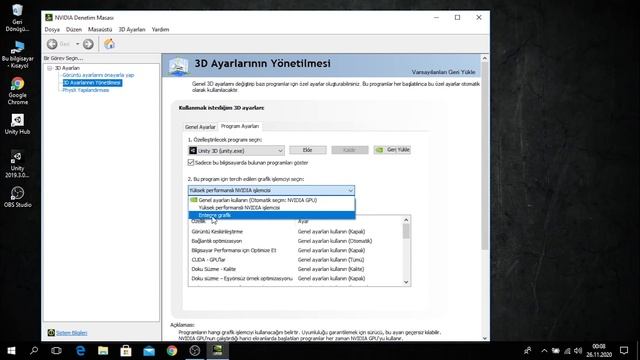Open OBS Studio taskbar icon

[195, 351]
